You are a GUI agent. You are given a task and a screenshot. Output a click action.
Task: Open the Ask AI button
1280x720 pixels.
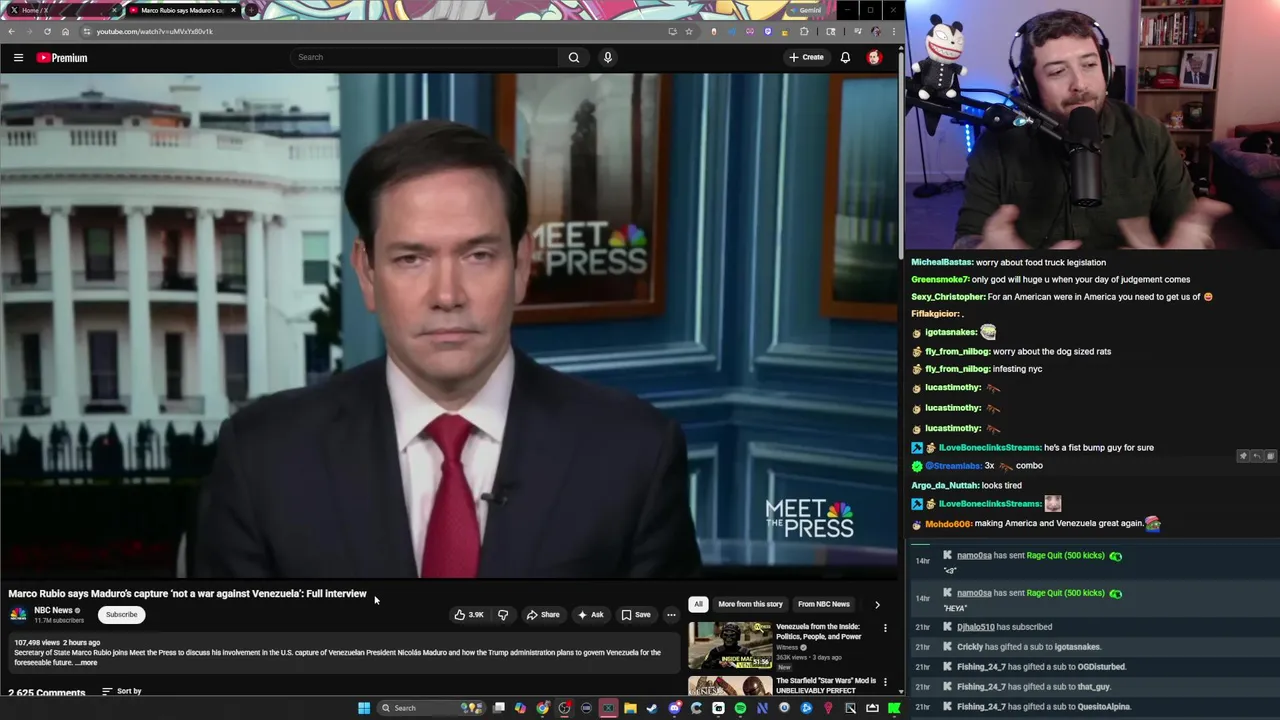(x=590, y=614)
